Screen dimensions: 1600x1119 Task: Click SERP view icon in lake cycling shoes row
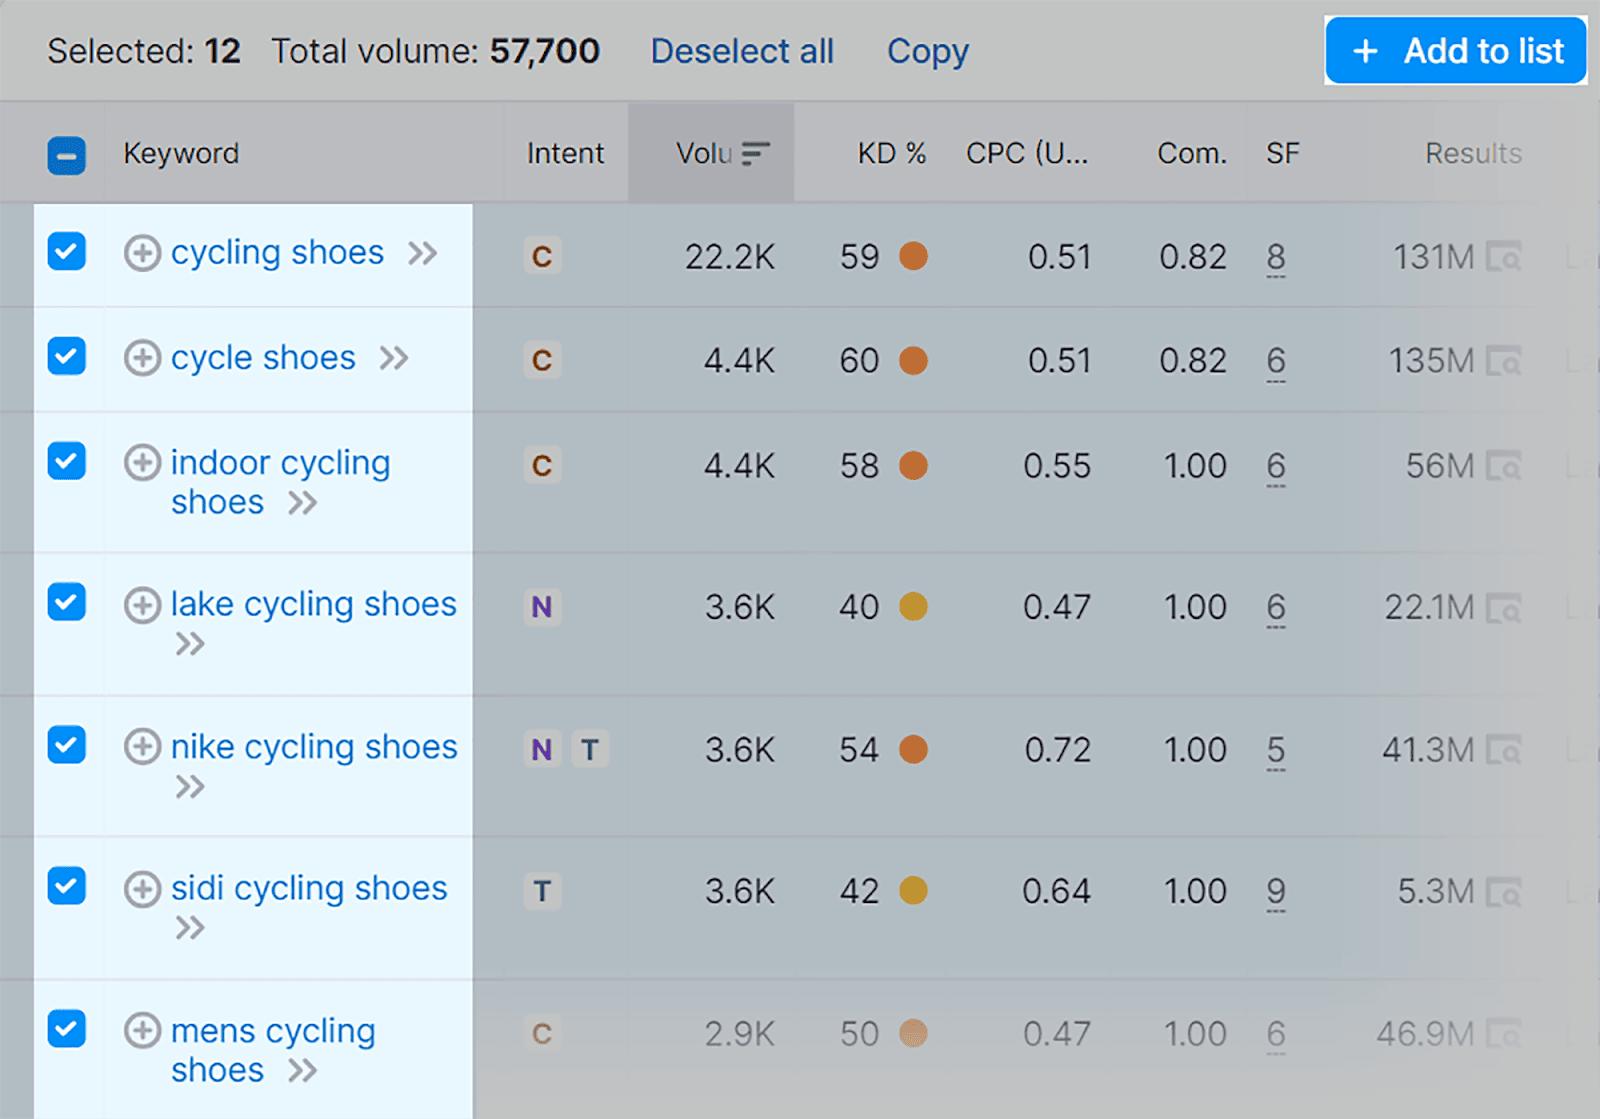(x=1503, y=608)
